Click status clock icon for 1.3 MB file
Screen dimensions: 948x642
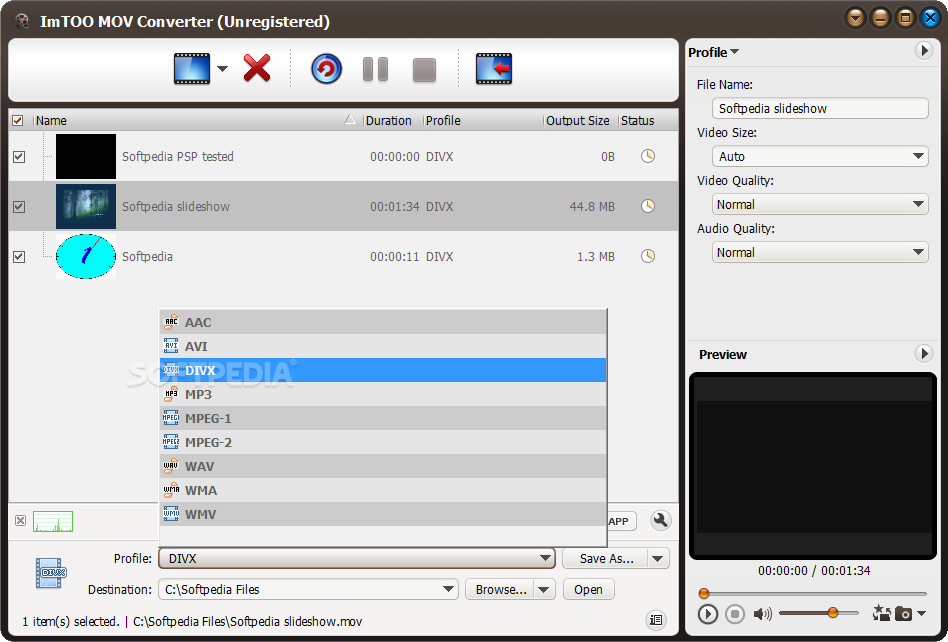coord(648,256)
